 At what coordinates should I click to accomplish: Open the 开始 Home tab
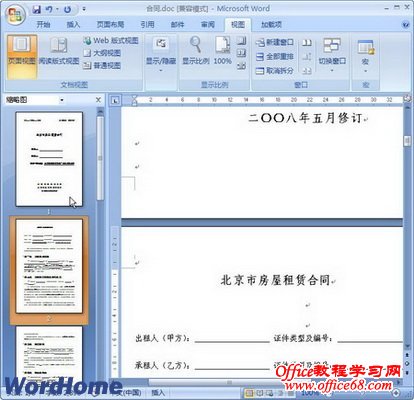pos(43,24)
